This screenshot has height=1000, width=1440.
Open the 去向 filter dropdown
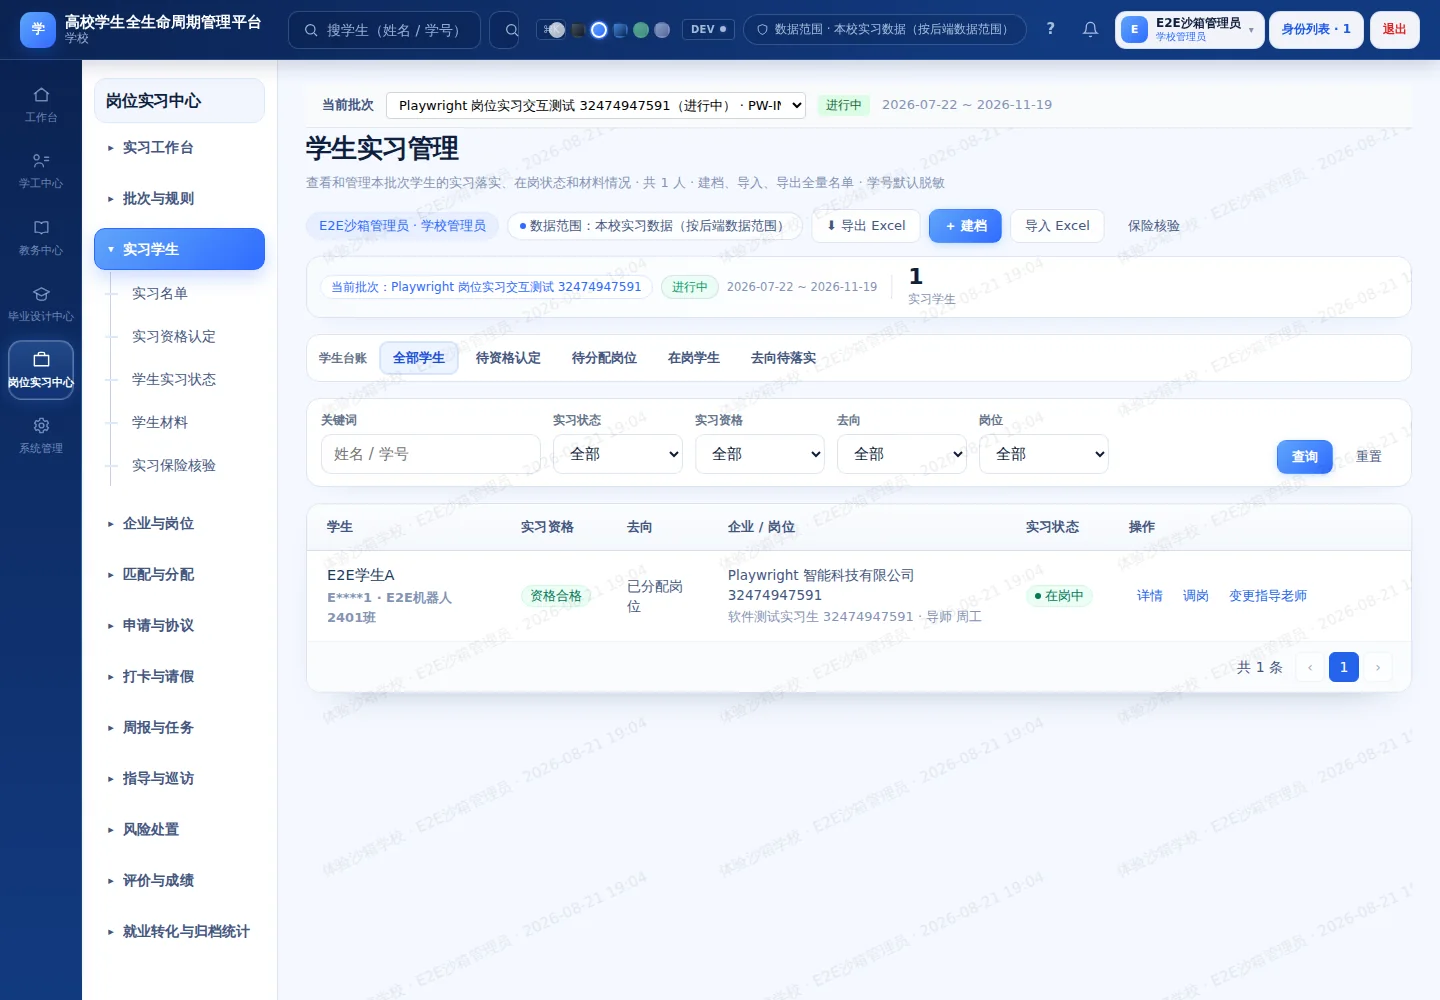902,454
